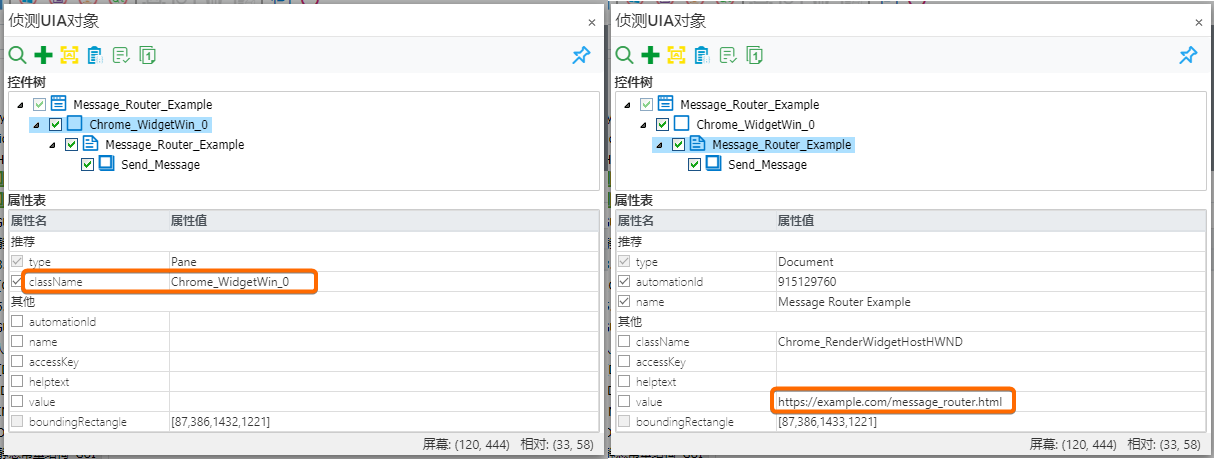Collapse highlighted Message_Router_Example document node in right tree
The width and height of the screenshot is (1214, 459).
click(x=659, y=145)
